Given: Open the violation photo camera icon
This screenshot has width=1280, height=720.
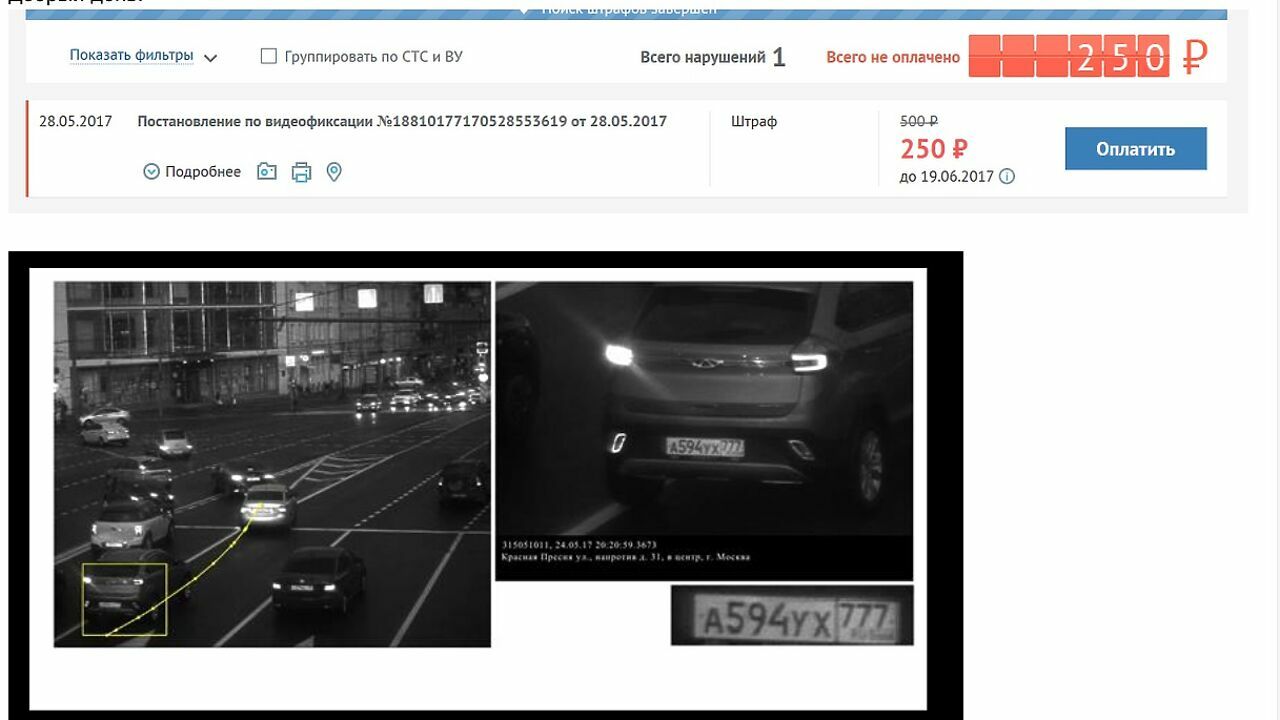Looking at the screenshot, I should click(266, 172).
